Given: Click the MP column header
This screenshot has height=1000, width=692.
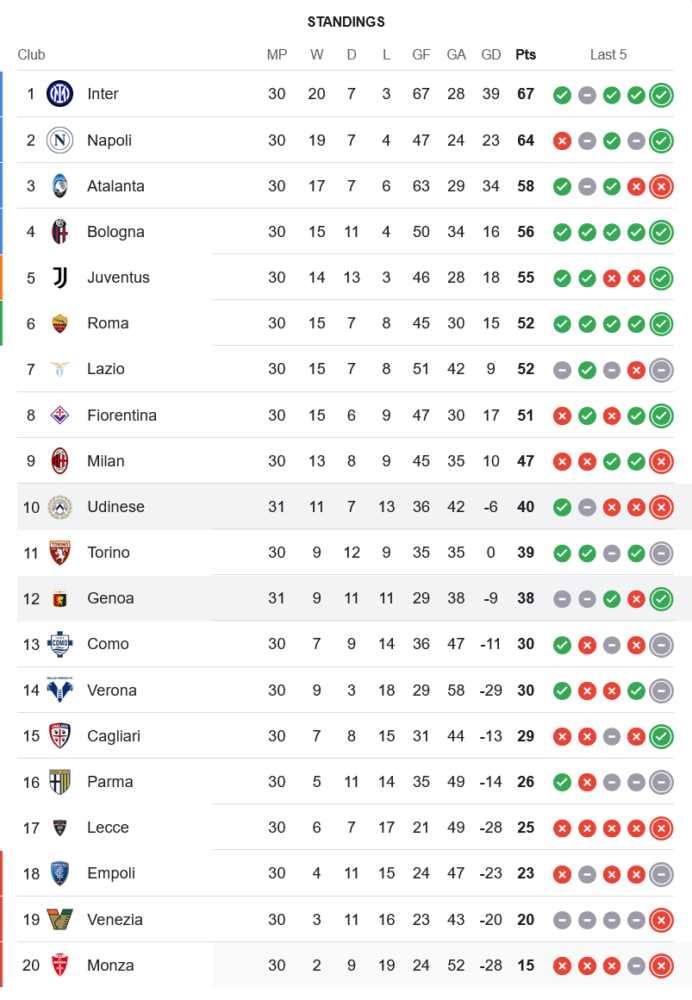Looking at the screenshot, I should click(277, 55).
